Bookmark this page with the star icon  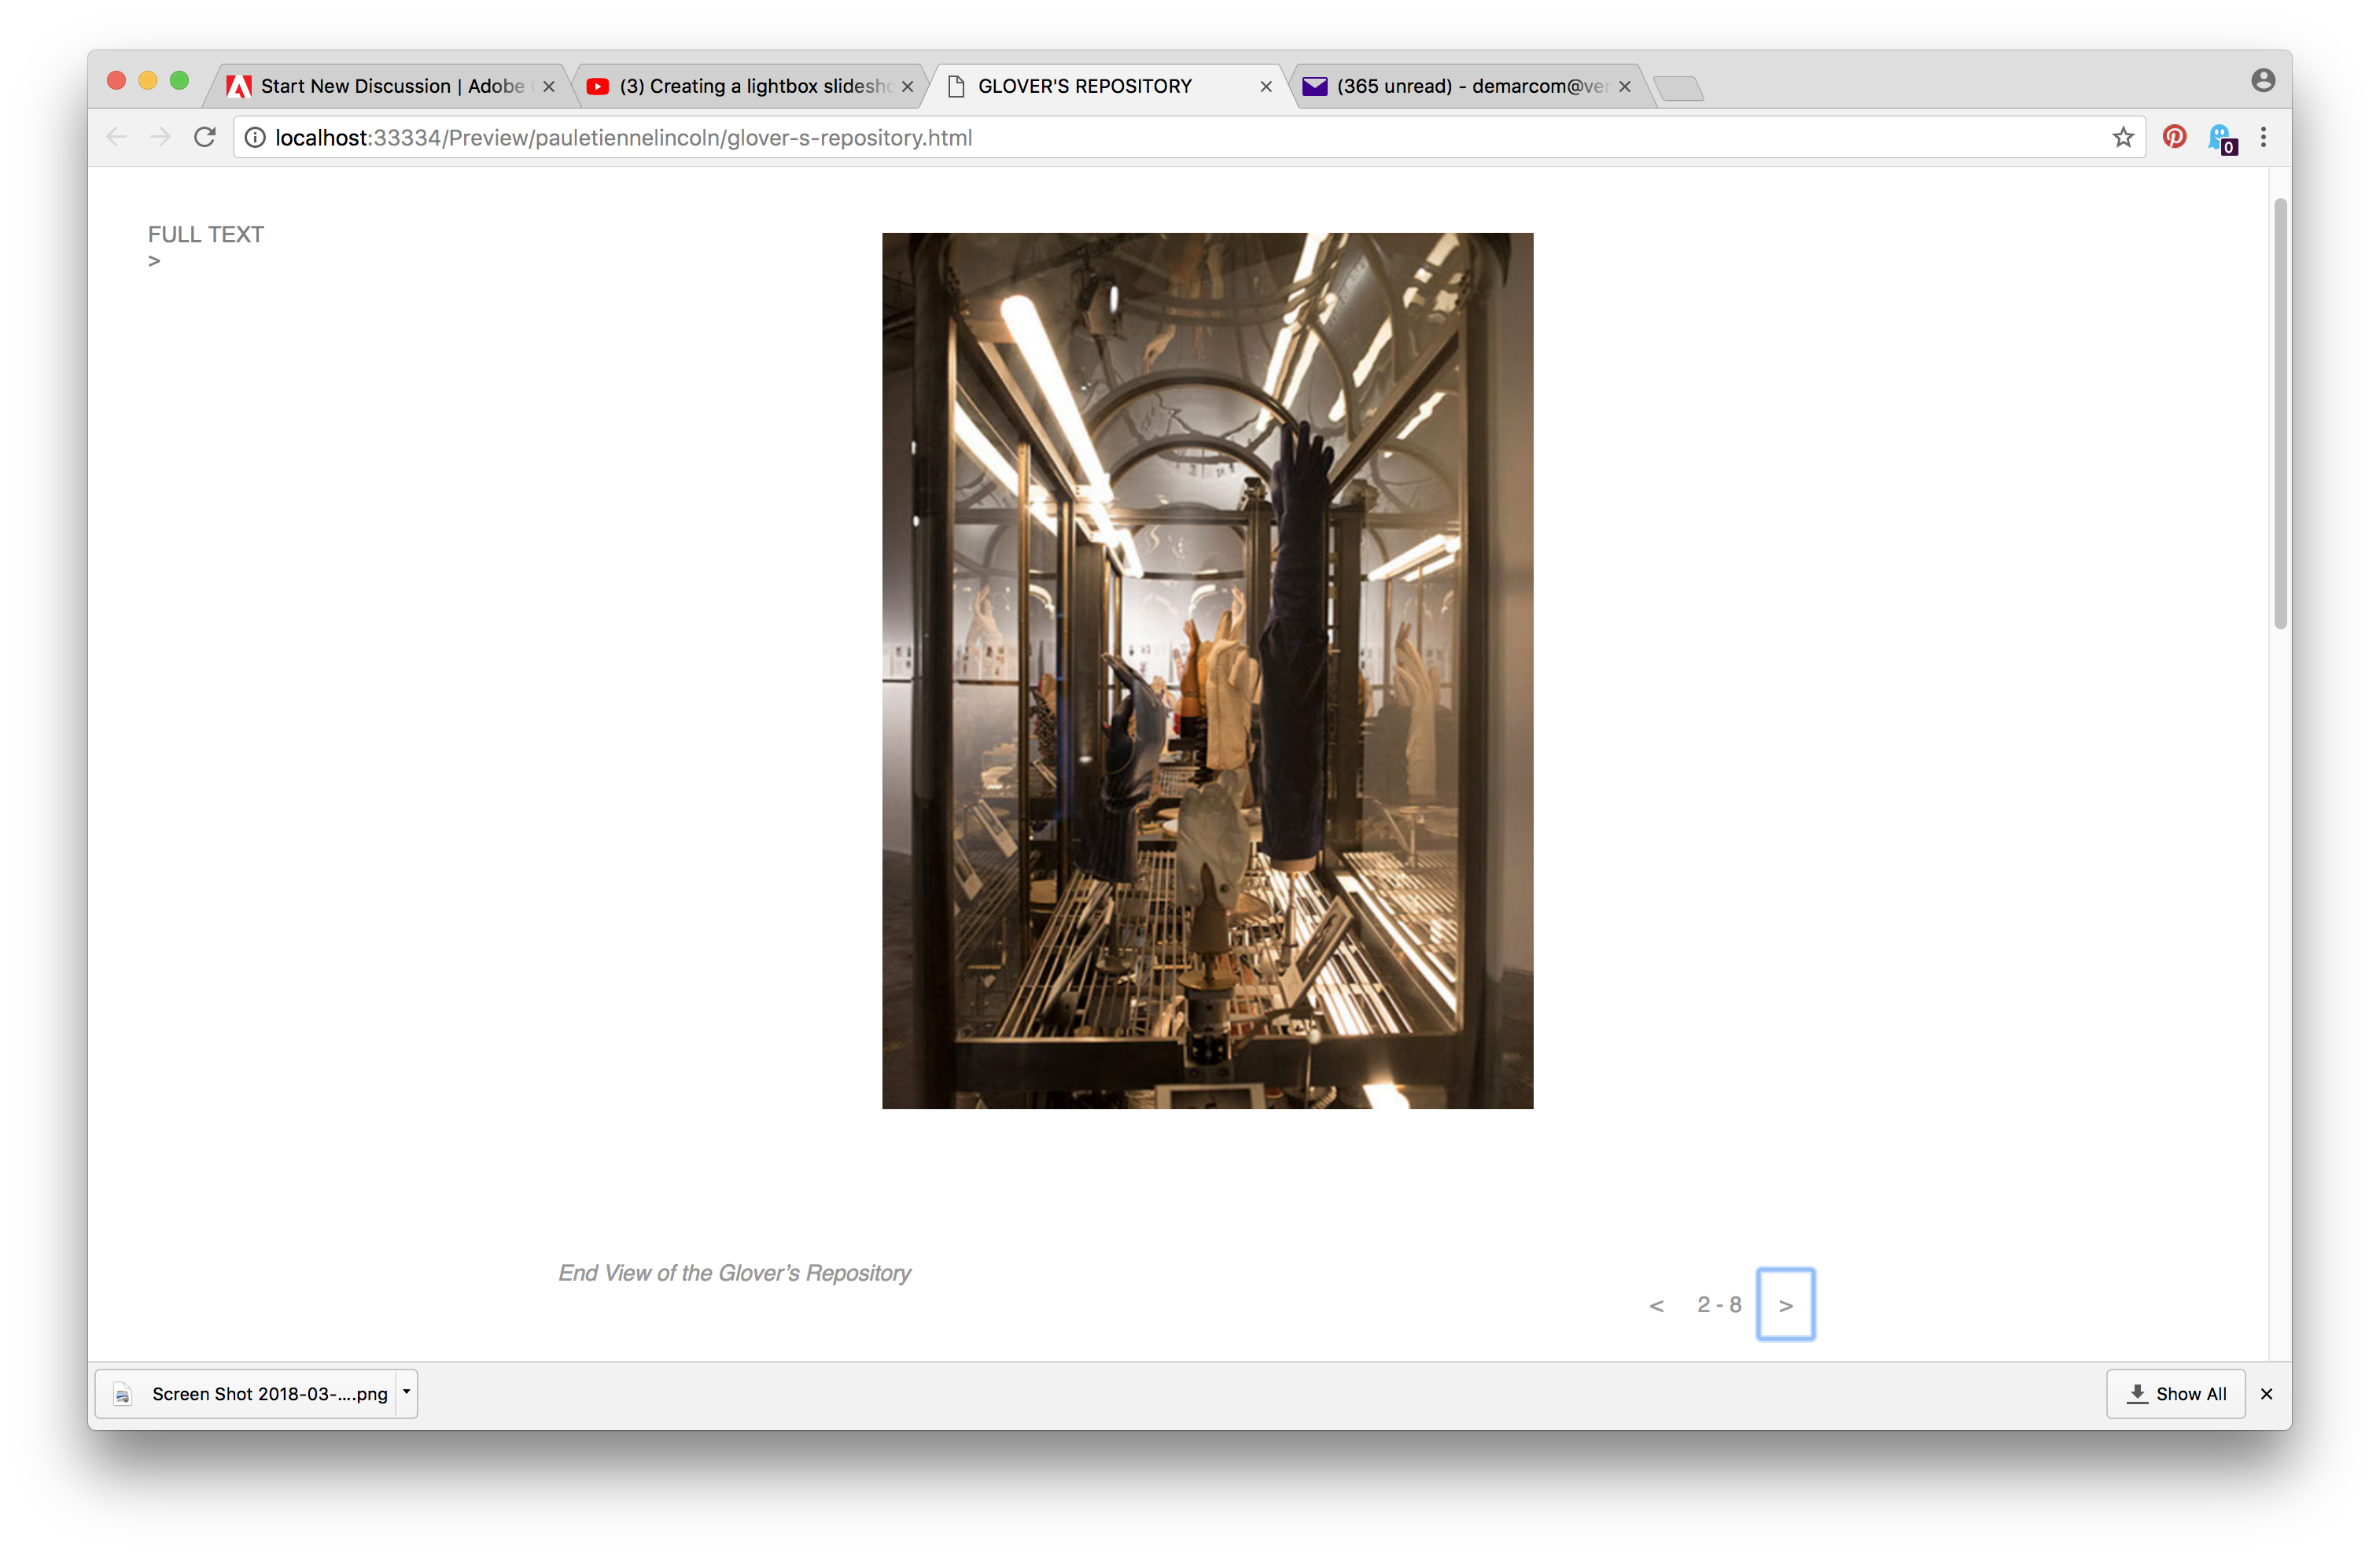2122,137
